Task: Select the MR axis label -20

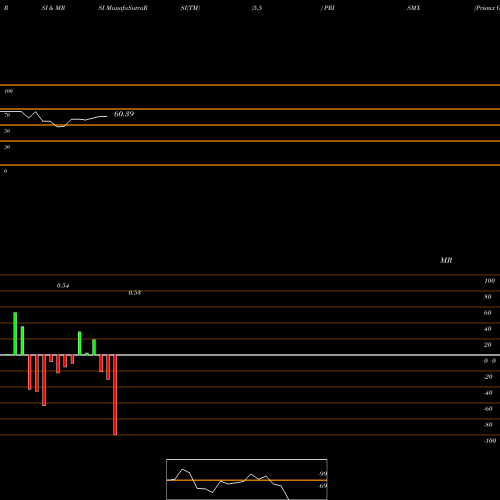Action: (488, 377)
